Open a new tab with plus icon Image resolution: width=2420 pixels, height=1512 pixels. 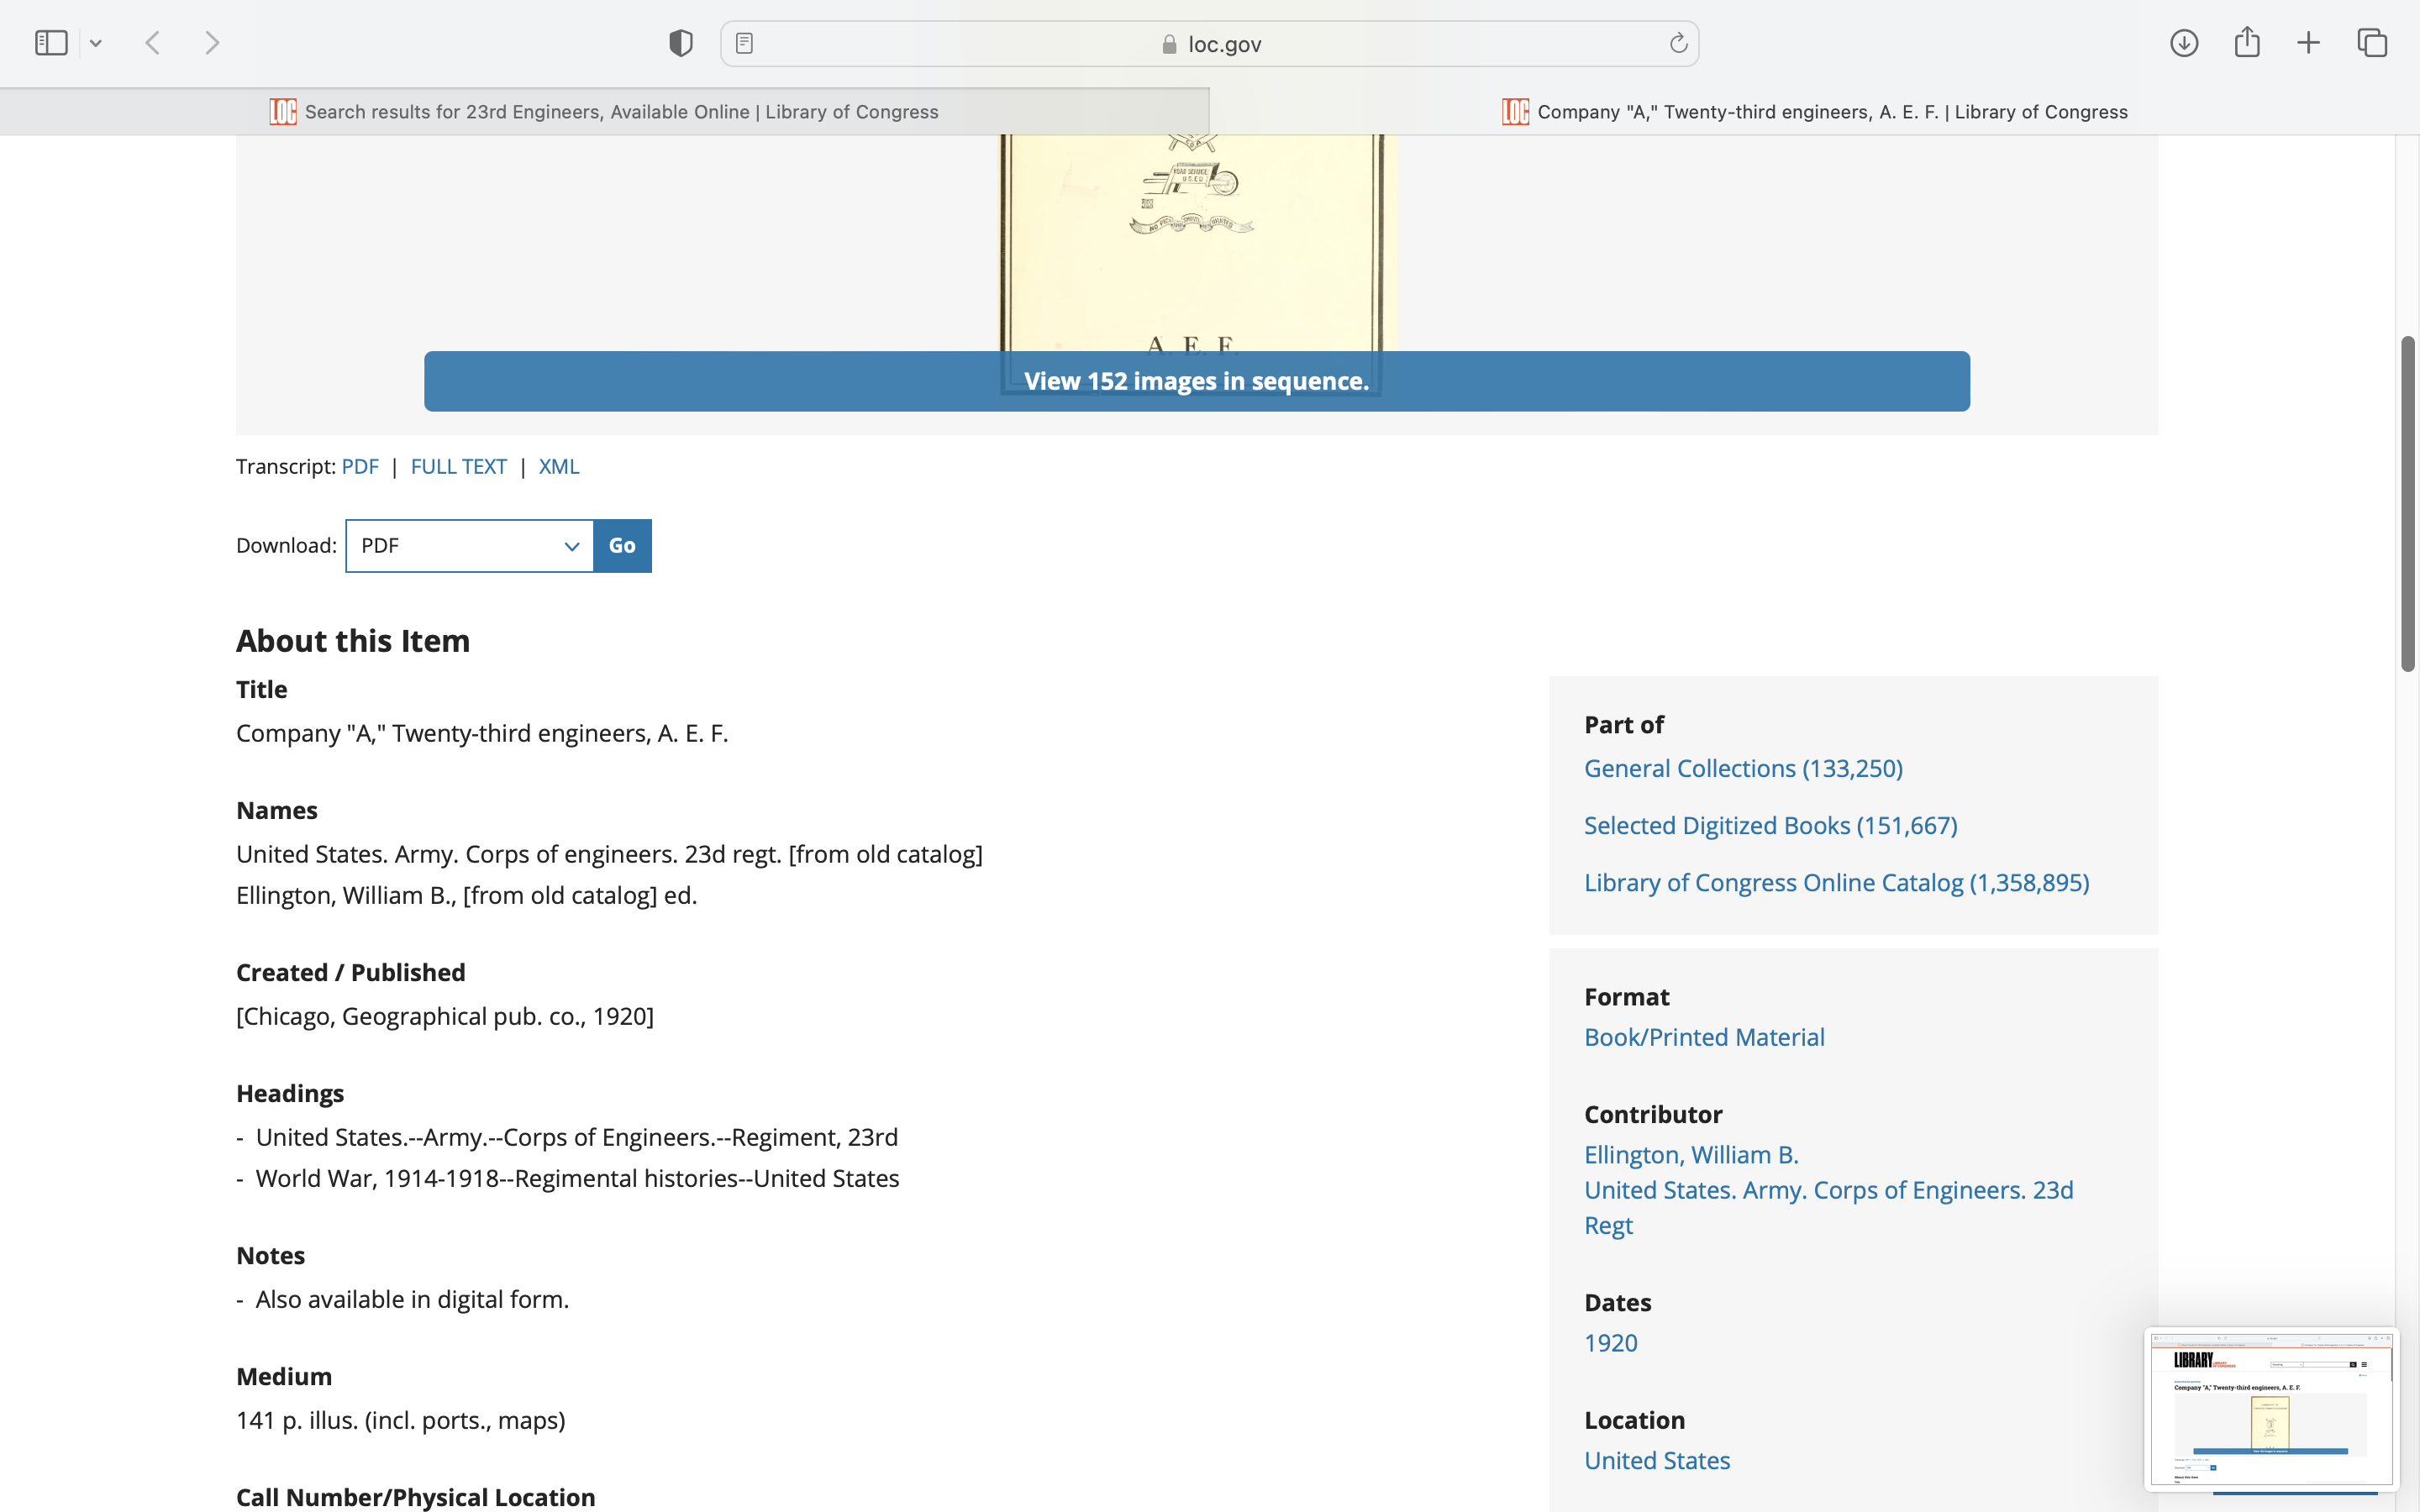click(2308, 43)
